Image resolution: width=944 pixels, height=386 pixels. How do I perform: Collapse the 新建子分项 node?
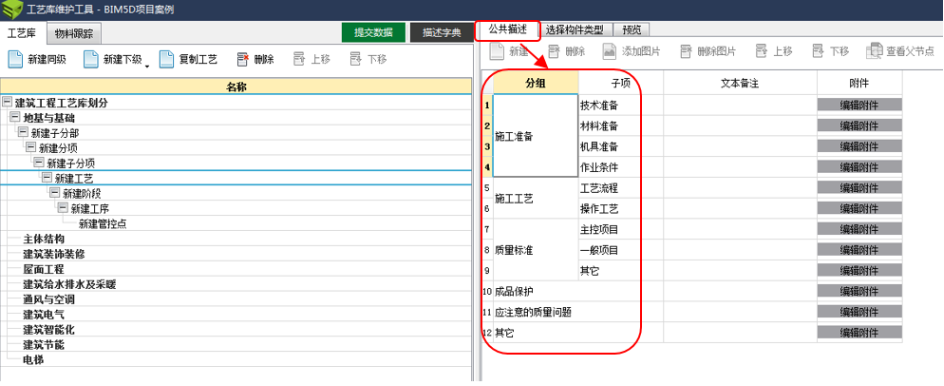39,162
